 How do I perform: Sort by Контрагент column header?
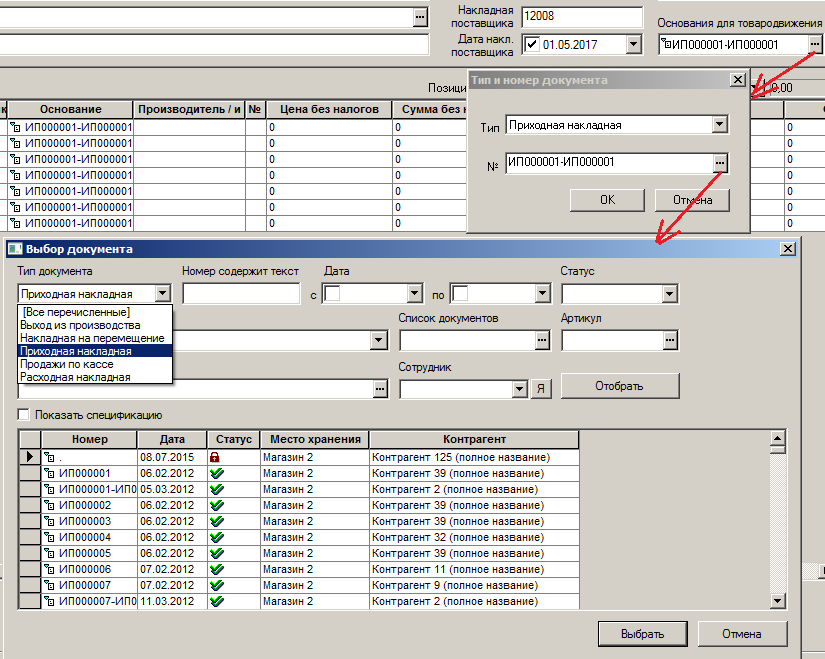coord(474,439)
